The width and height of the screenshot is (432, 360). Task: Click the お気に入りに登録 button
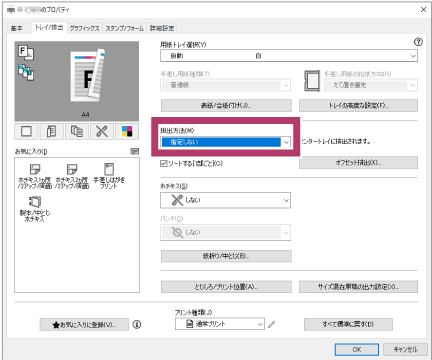click(84, 324)
